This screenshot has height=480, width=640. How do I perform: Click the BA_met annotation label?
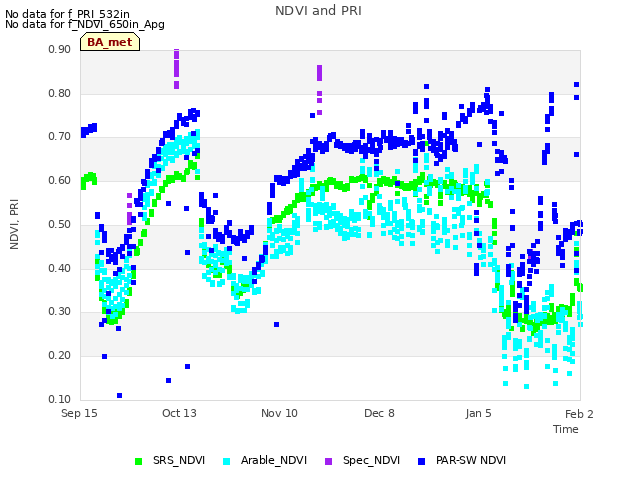[x=110, y=42]
